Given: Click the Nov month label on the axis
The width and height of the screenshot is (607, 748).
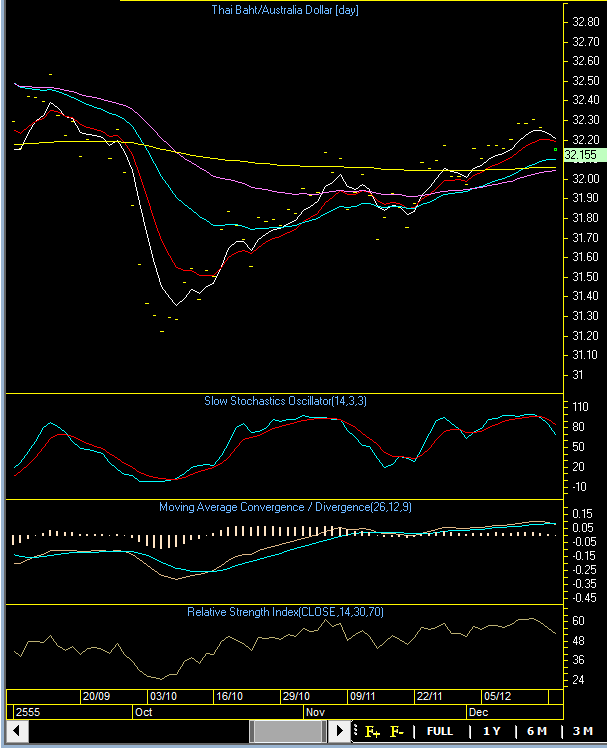Looking at the screenshot, I should (x=316, y=712).
